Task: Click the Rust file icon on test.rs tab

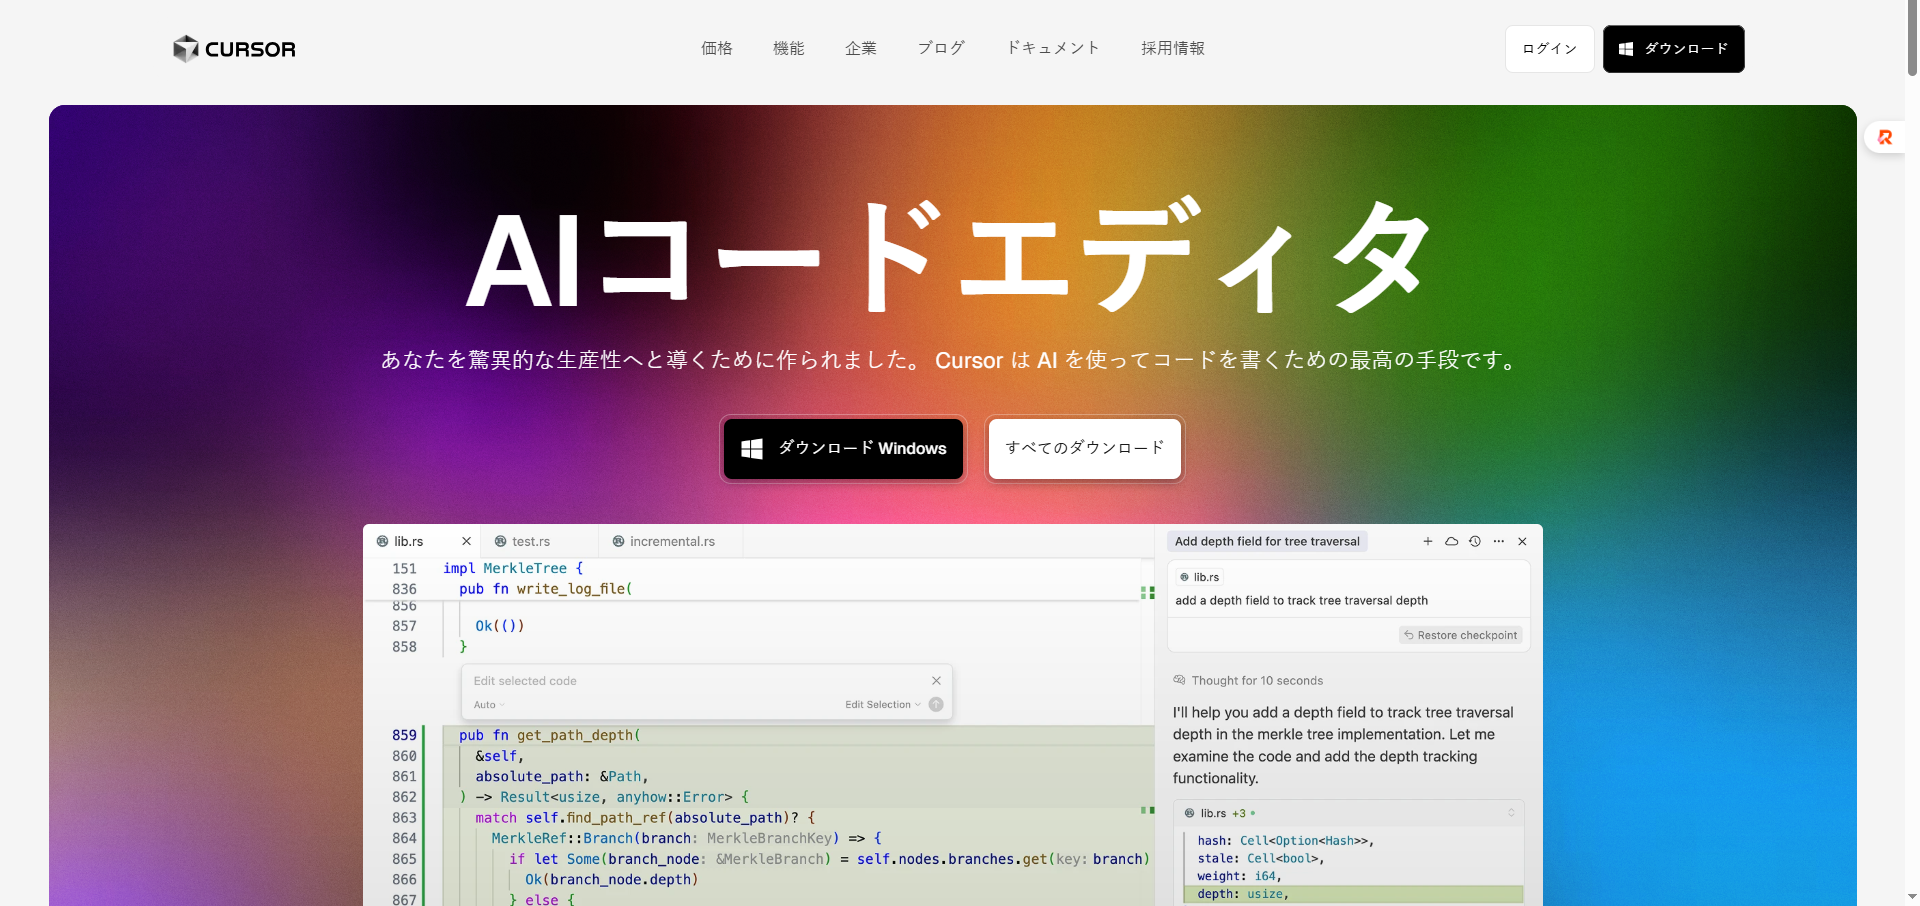Action: 500,541
